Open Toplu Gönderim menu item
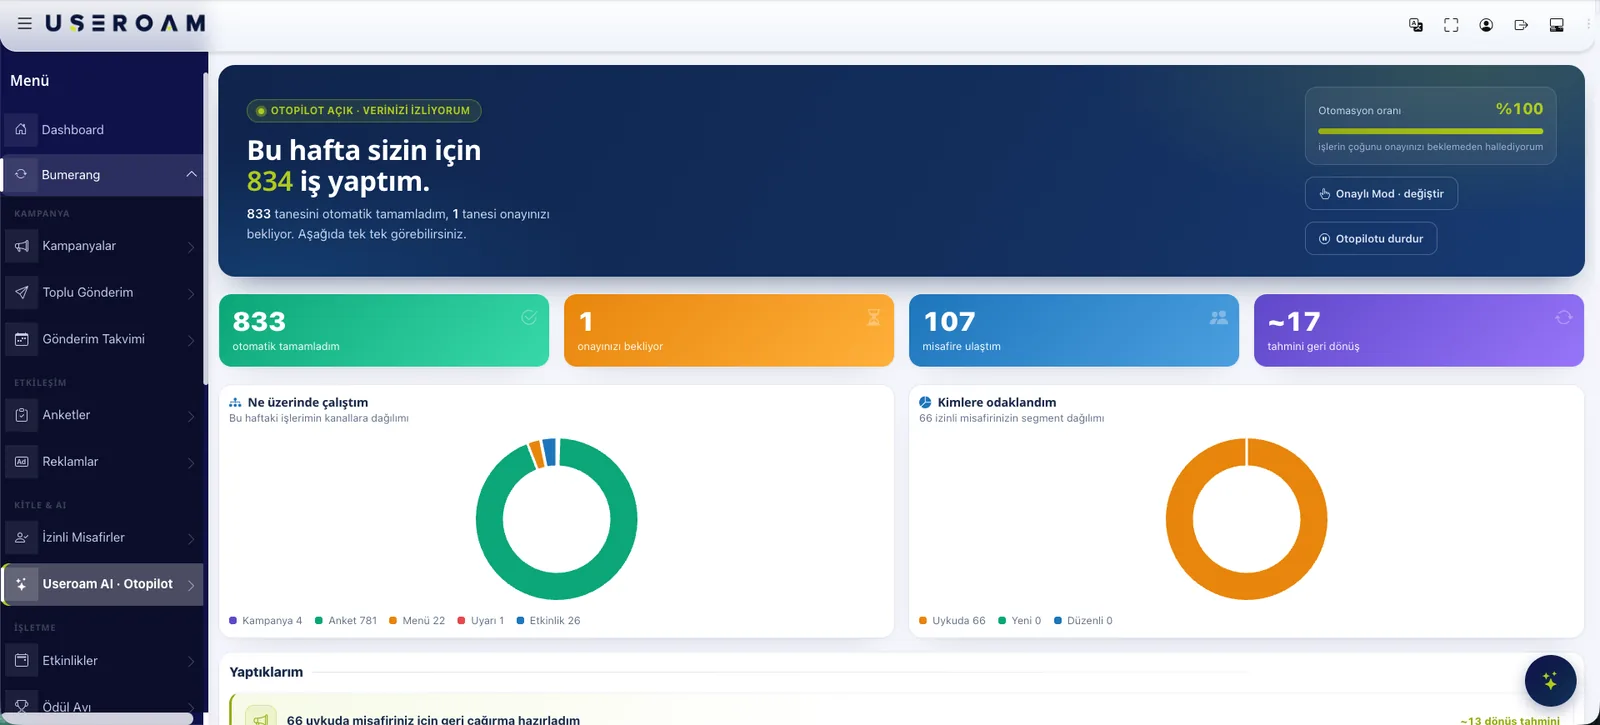The height and width of the screenshot is (725, 1600). 102,292
